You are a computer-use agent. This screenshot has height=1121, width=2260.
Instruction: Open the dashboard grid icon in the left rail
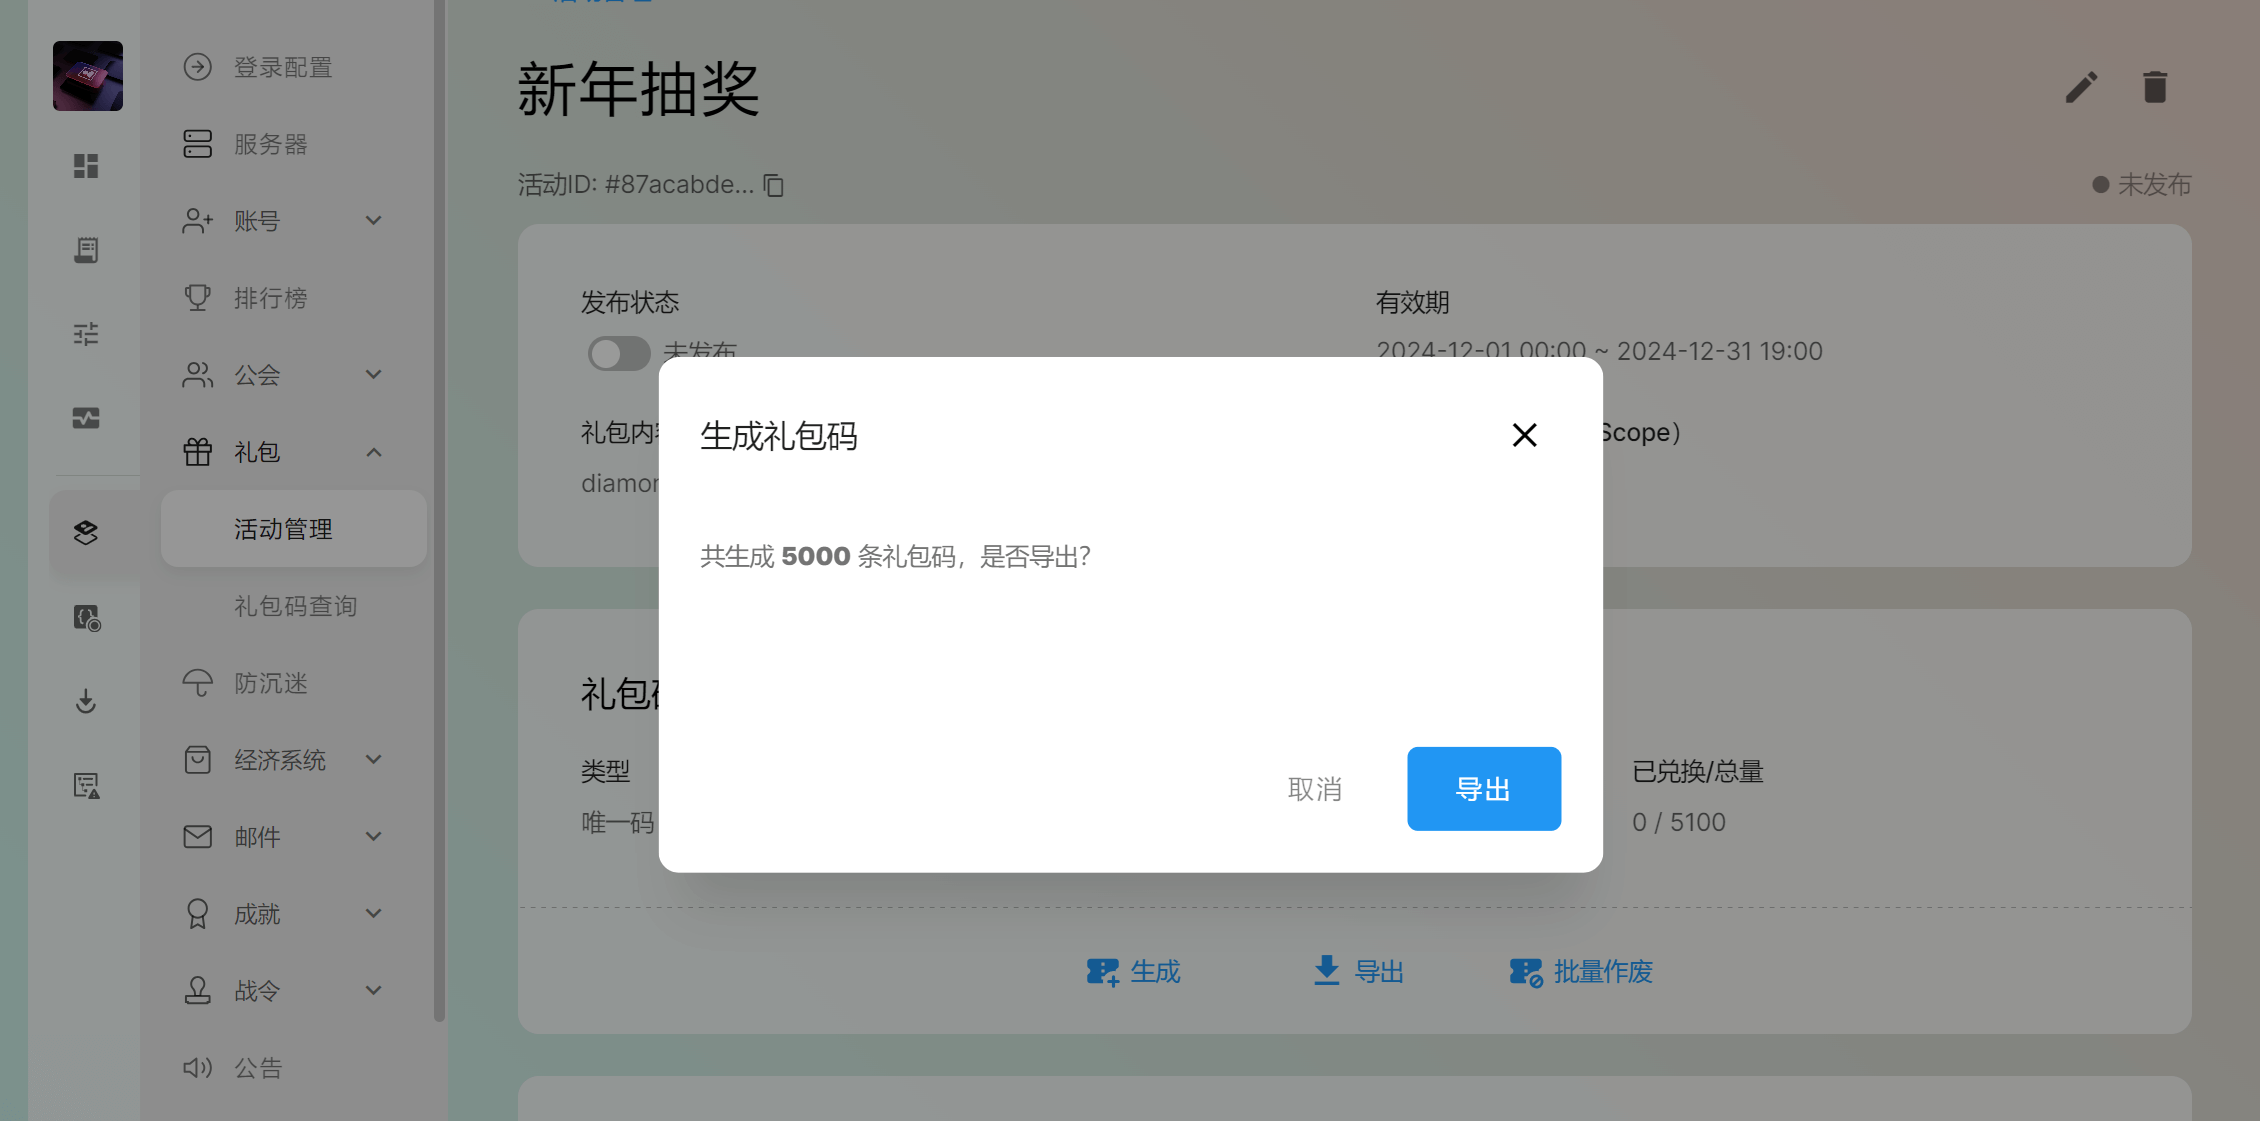pos(86,166)
